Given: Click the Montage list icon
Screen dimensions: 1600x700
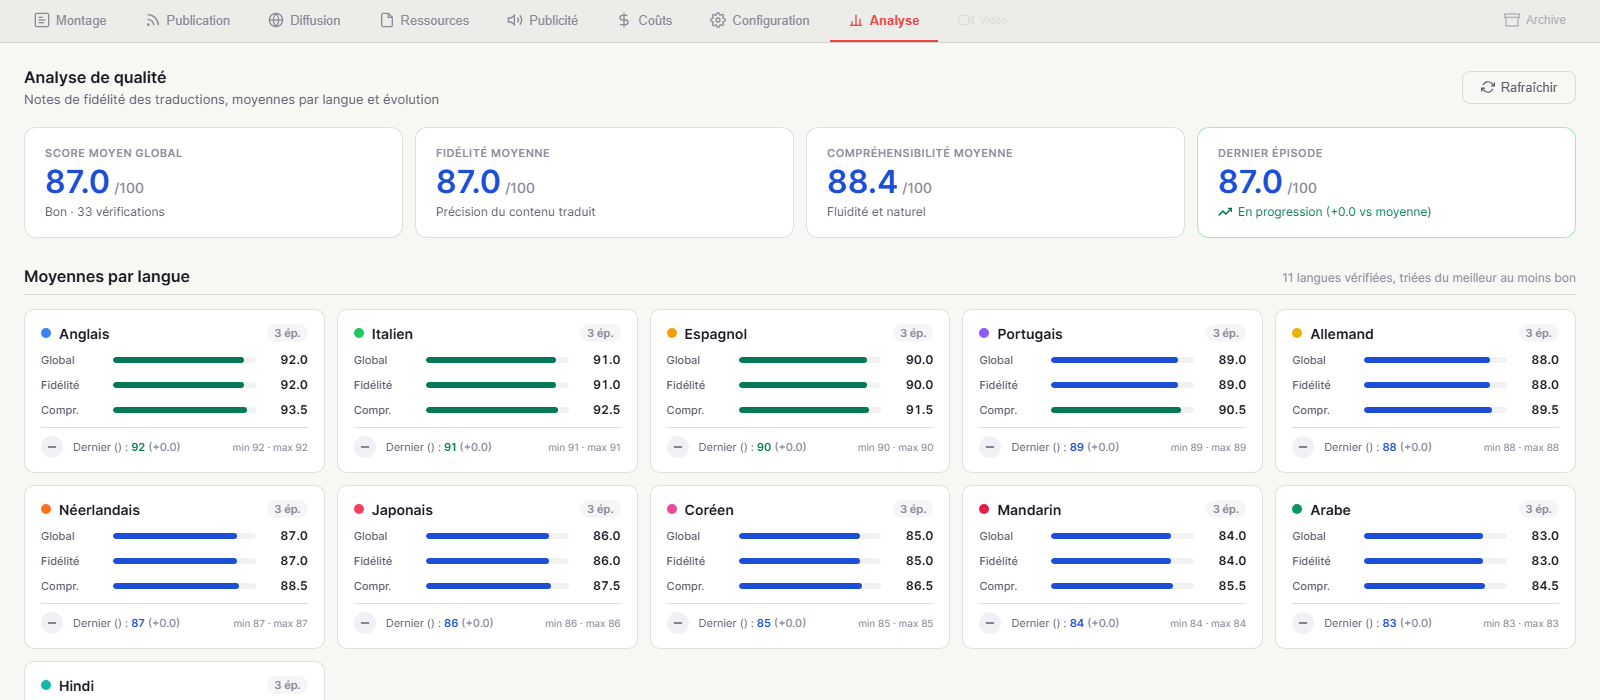Looking at the screenshot, I should click(x=42, y=20).
